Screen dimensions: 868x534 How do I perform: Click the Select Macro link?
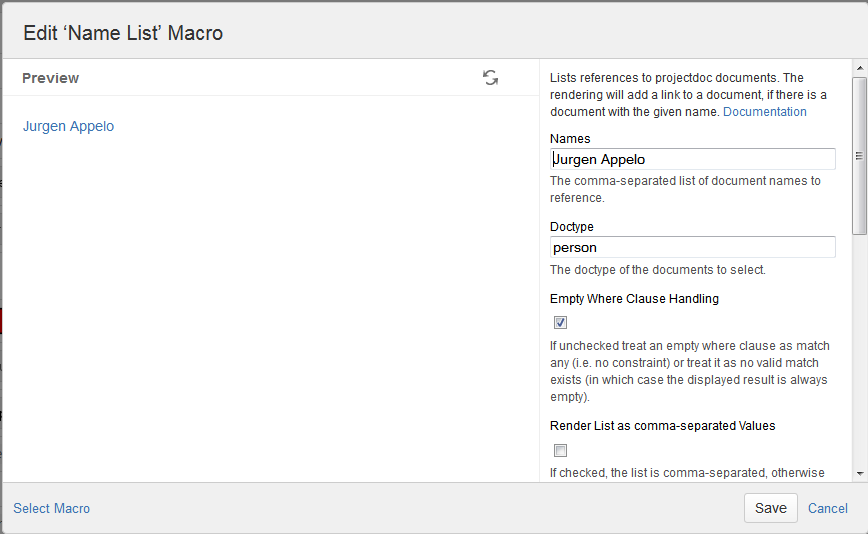coord(51,508)
